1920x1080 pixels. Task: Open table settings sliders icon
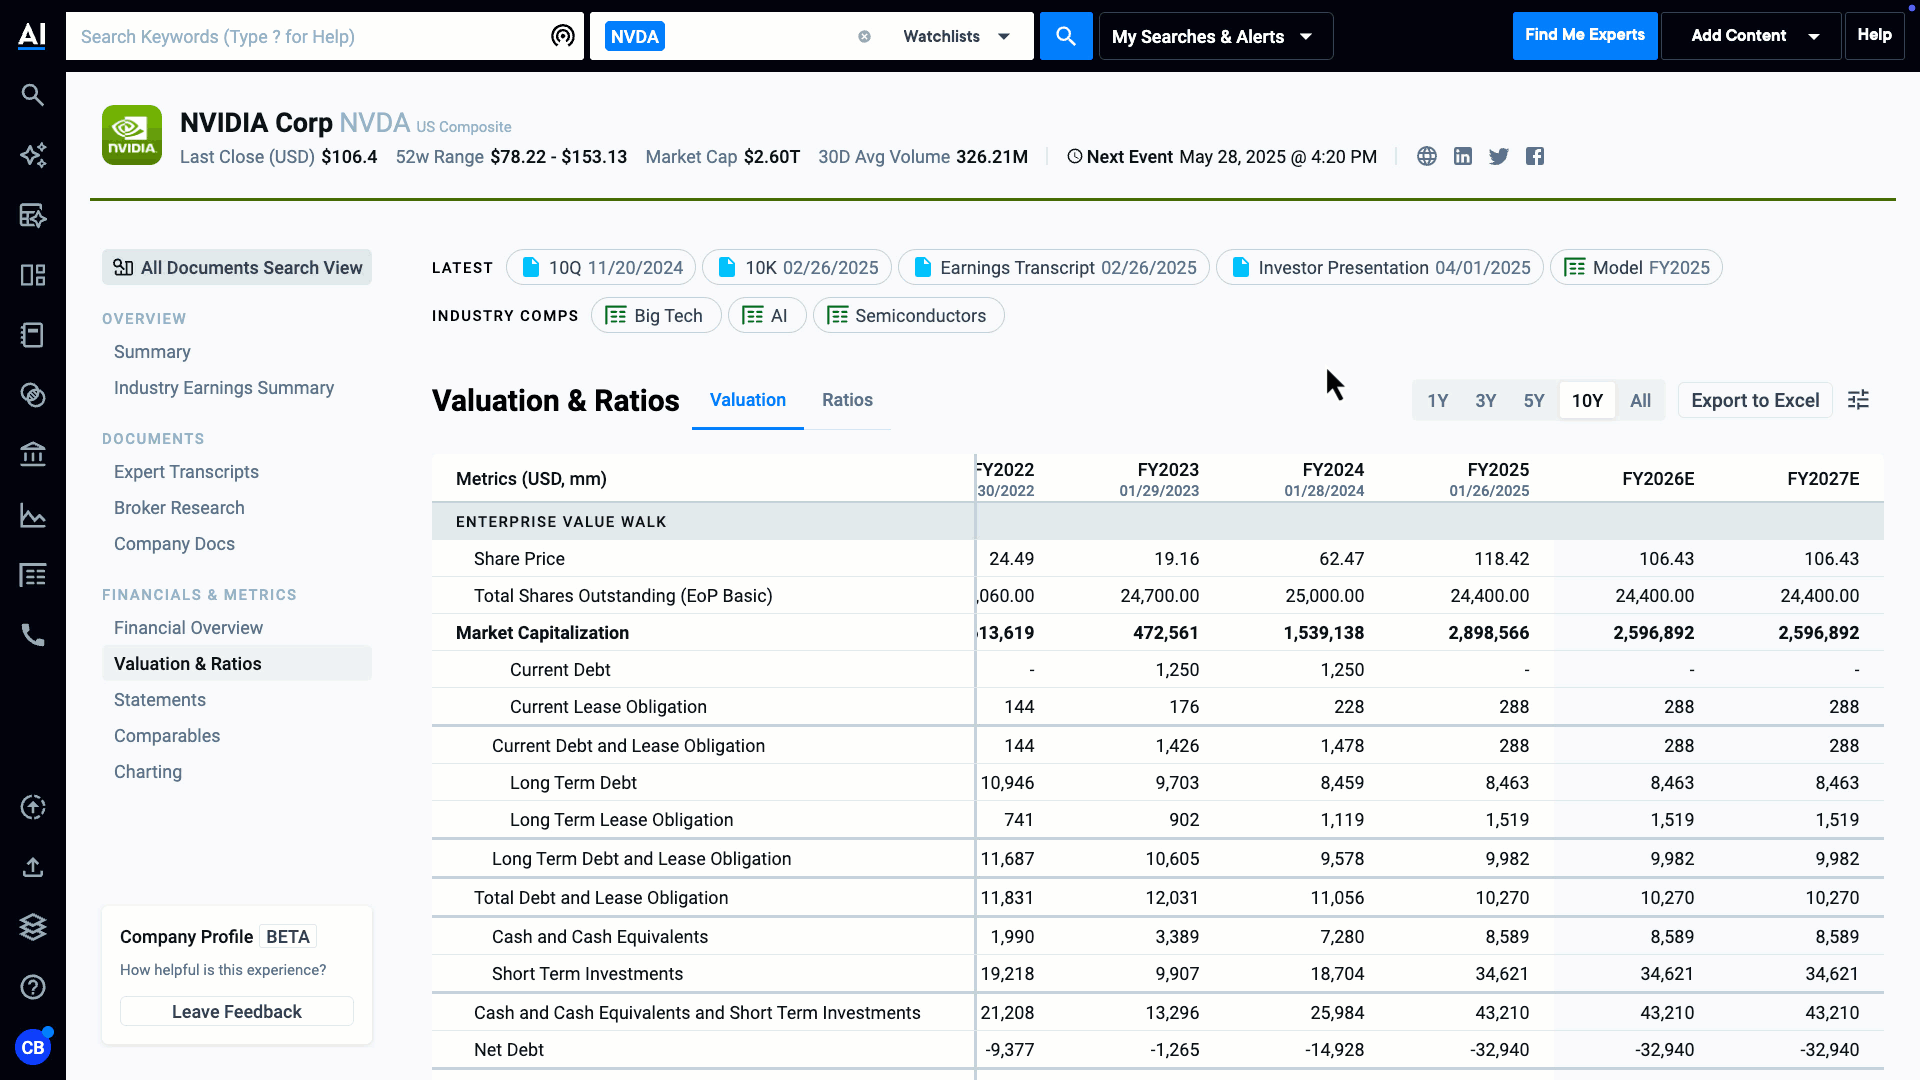click(x=1858, y=400)
